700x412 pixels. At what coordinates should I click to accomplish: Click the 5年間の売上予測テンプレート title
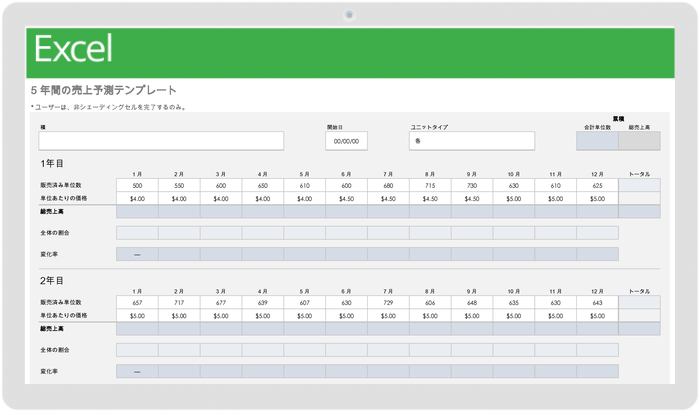(x=104, y=90)
